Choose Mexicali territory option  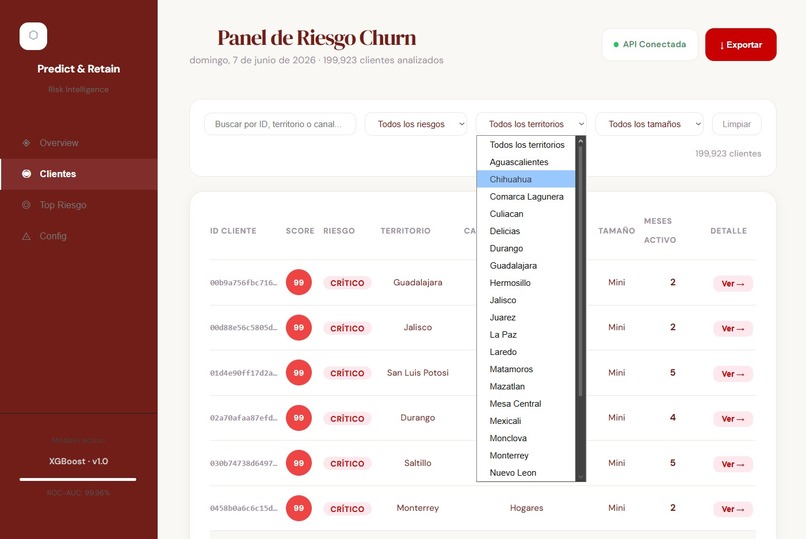[x=526, y=421]
